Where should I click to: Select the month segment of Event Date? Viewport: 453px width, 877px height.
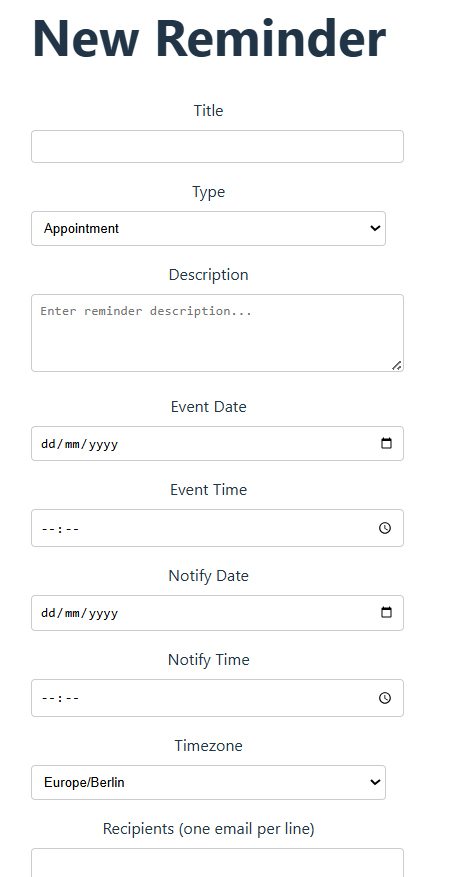pyautogui.click(x=69, y=444)
